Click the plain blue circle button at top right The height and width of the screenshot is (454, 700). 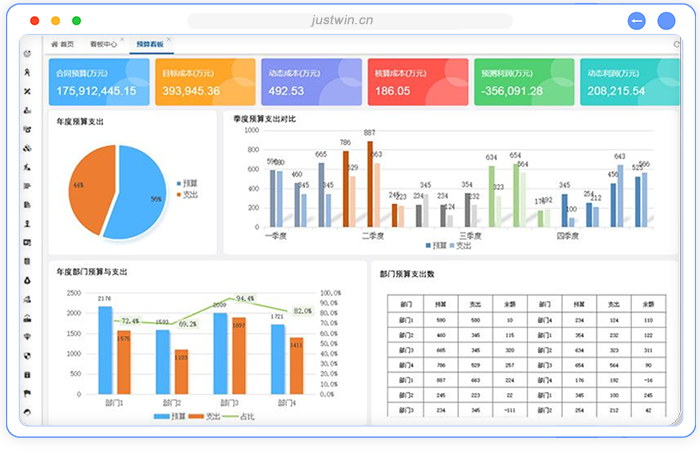pos(665,21)
